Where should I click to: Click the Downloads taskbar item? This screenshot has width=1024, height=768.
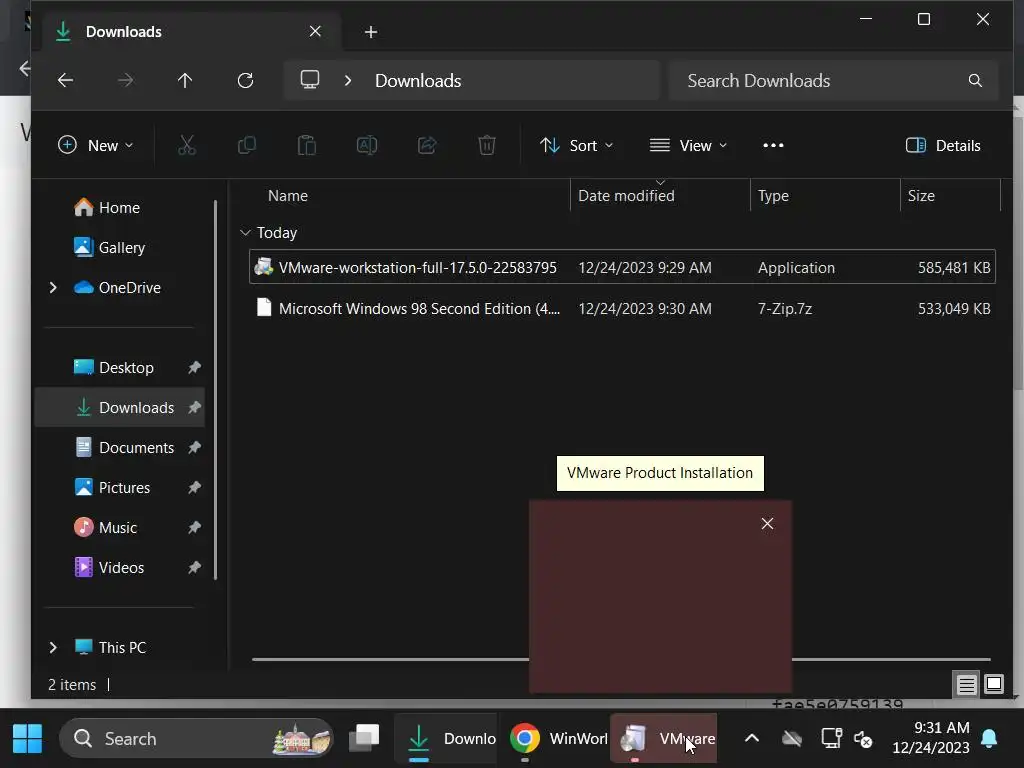447,739
